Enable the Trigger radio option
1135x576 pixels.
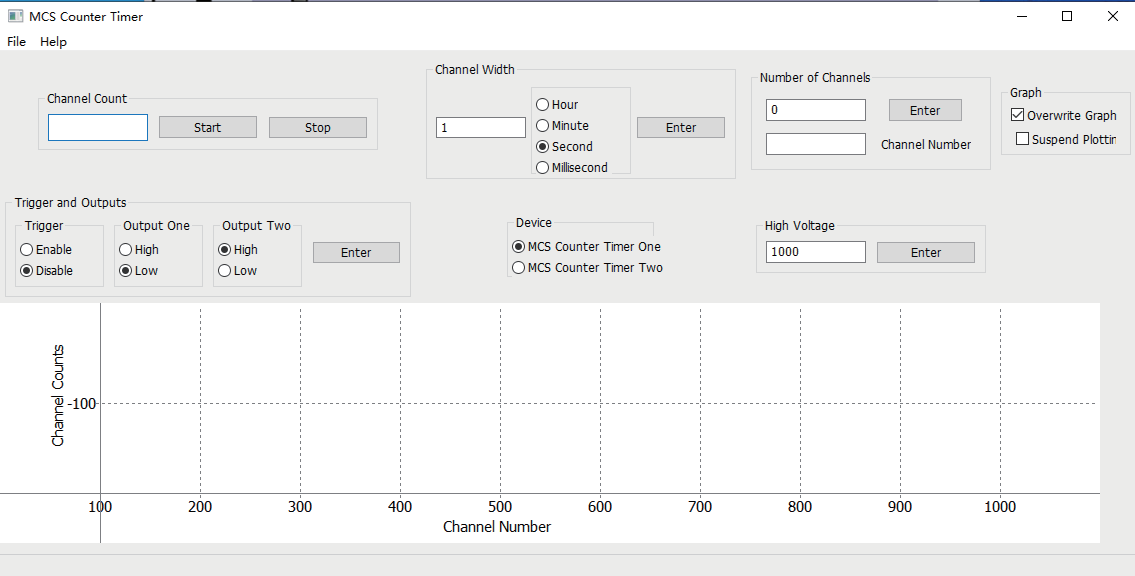coord(27,250)
